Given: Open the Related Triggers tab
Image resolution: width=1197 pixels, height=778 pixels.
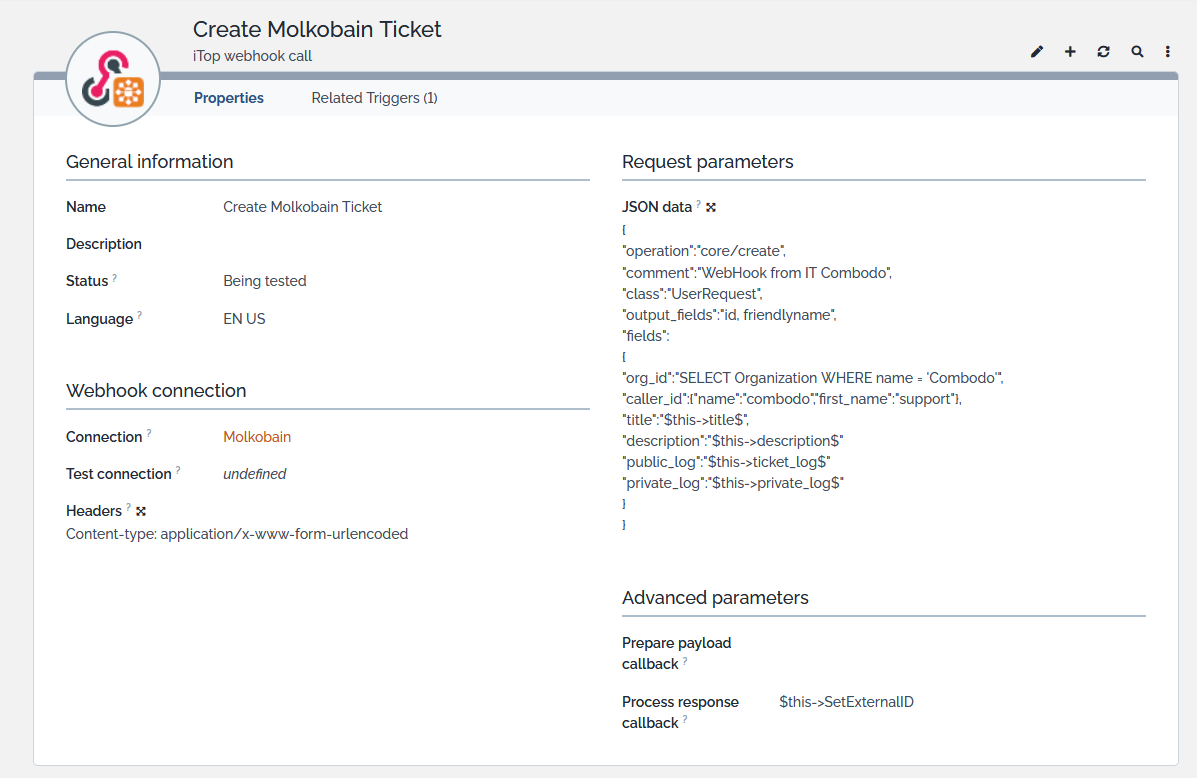Looking at the screenshot, I should 374,98.
